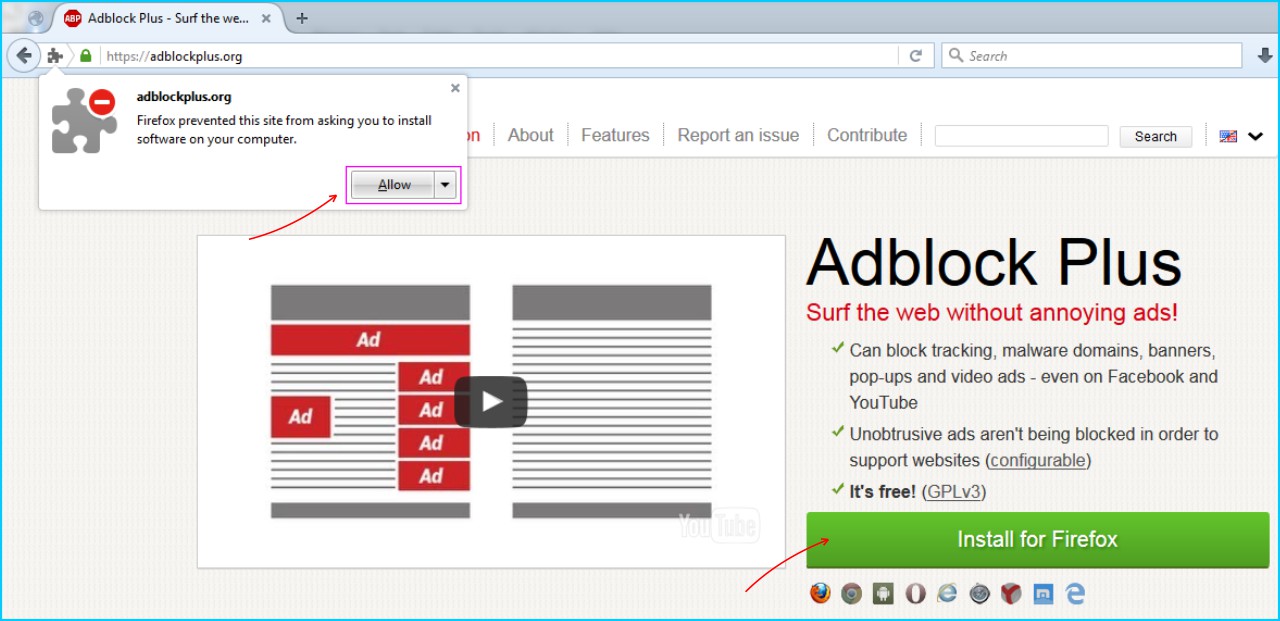Click the US flag language icon
Screen dimensions: 1280x621
[x=1228, y=136]
